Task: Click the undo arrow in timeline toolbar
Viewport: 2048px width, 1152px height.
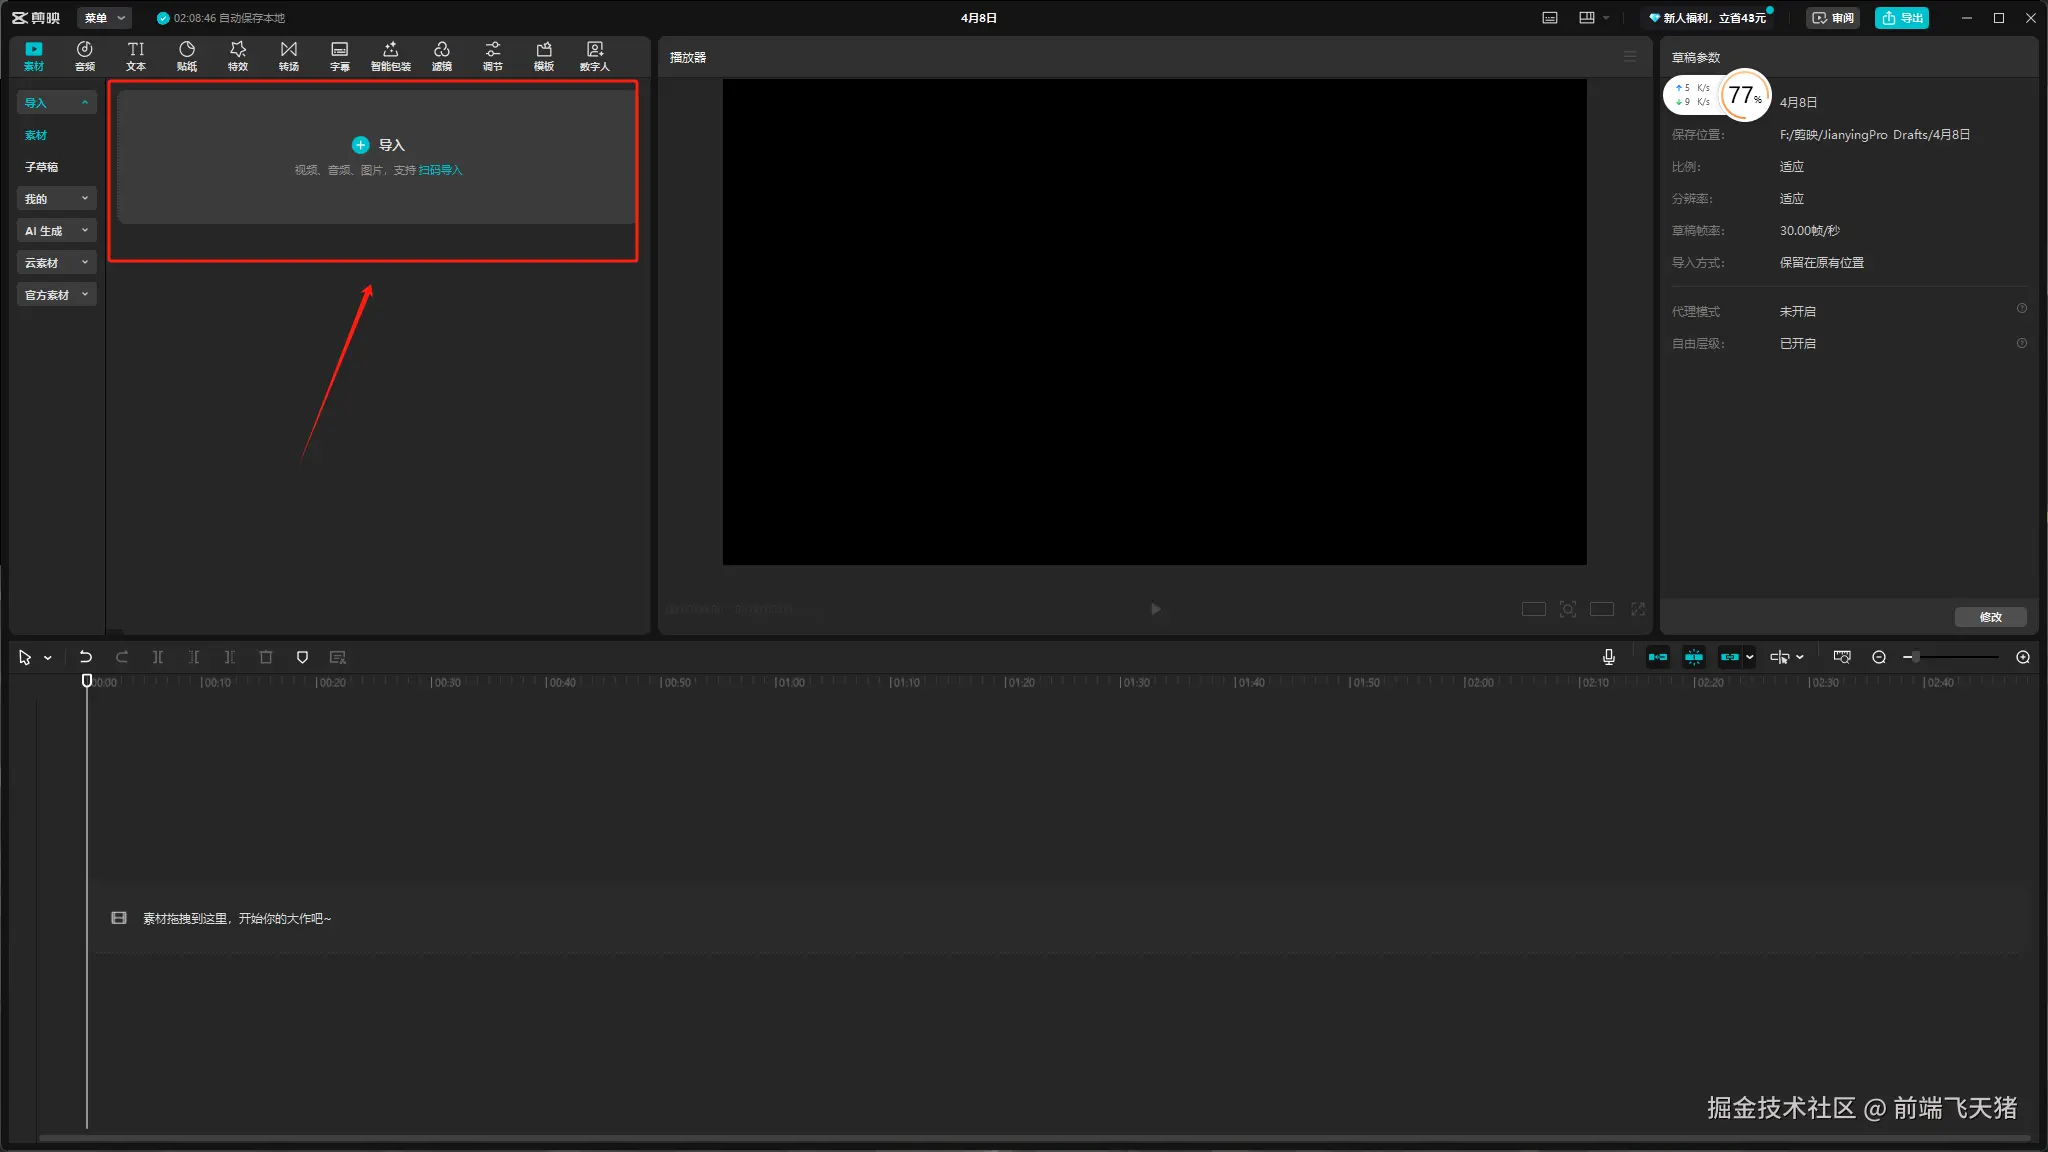Action: (86, 657)
